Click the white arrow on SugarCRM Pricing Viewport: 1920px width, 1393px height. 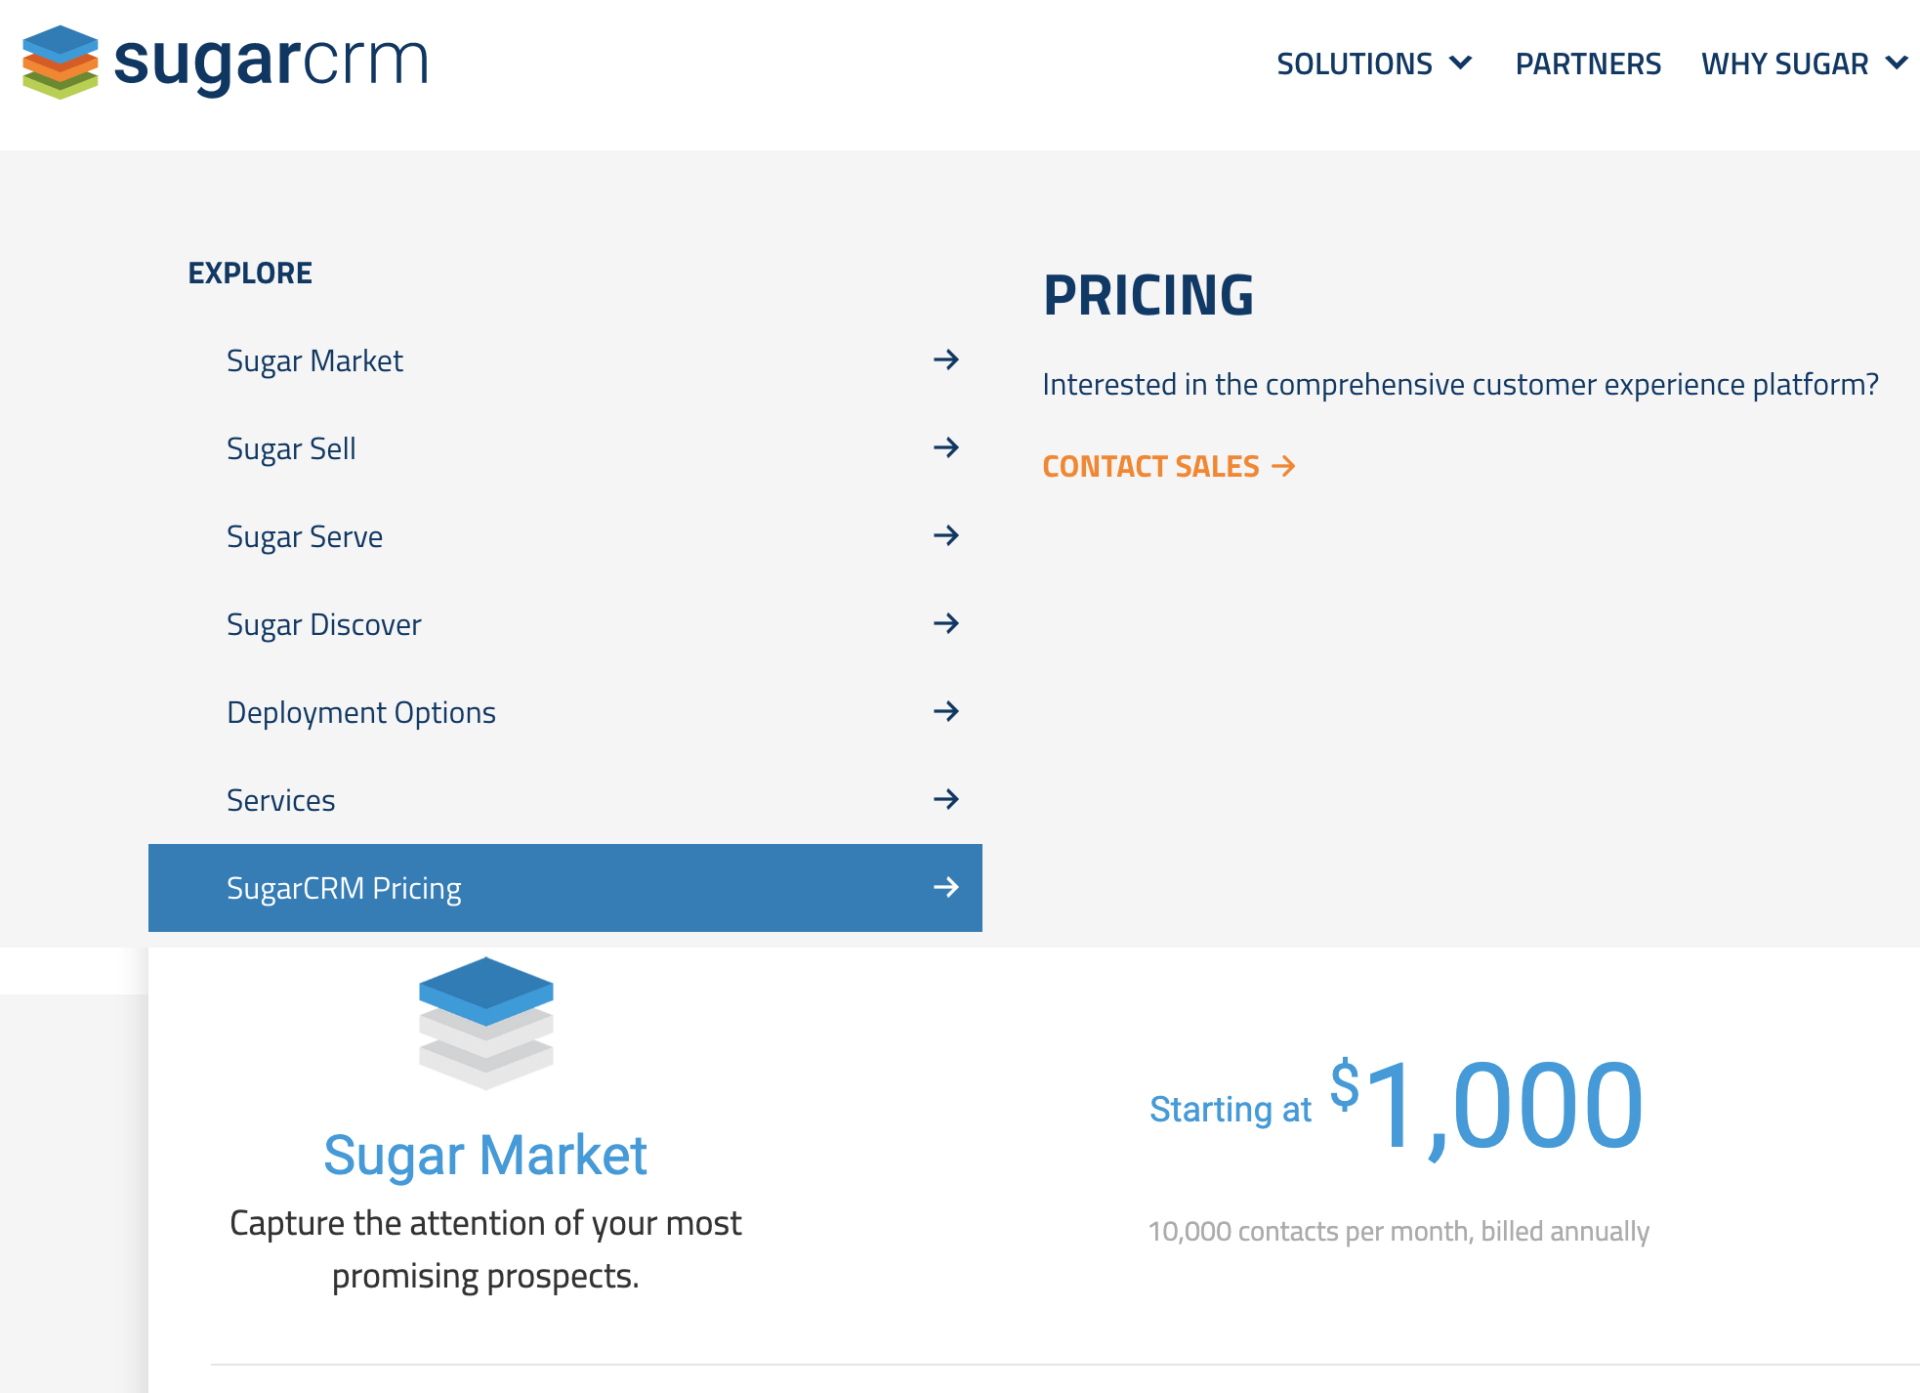coord(946,887)
